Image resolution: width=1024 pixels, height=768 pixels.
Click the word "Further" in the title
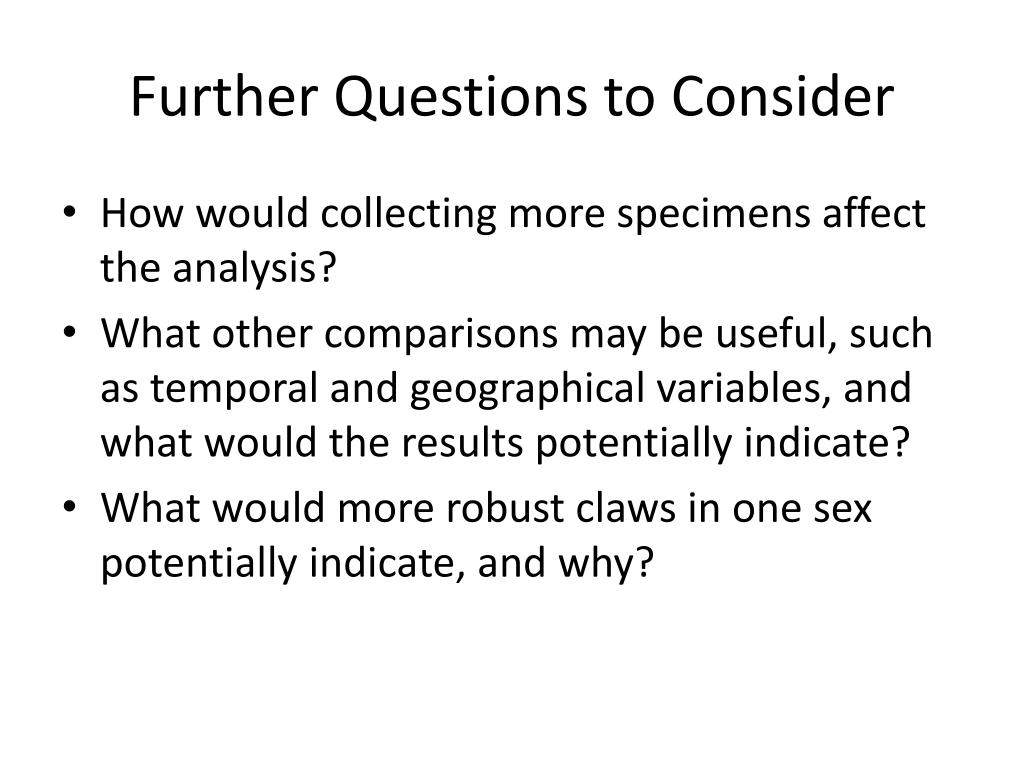click(x=224, y=97)
